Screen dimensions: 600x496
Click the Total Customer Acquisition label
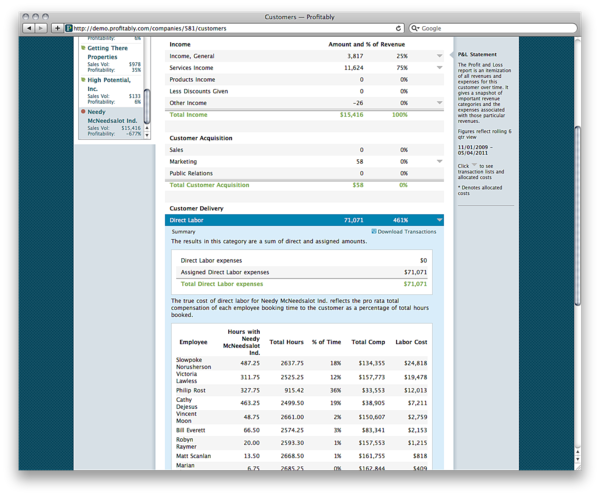(x=209, y=185)
